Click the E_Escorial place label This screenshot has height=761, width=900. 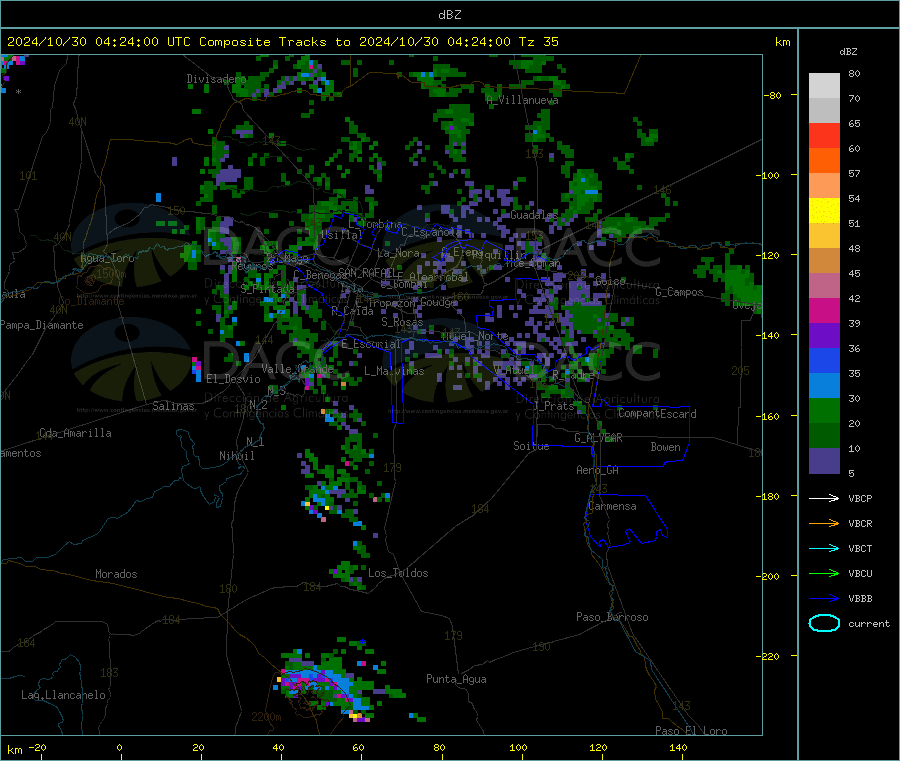tap(371, 344)
